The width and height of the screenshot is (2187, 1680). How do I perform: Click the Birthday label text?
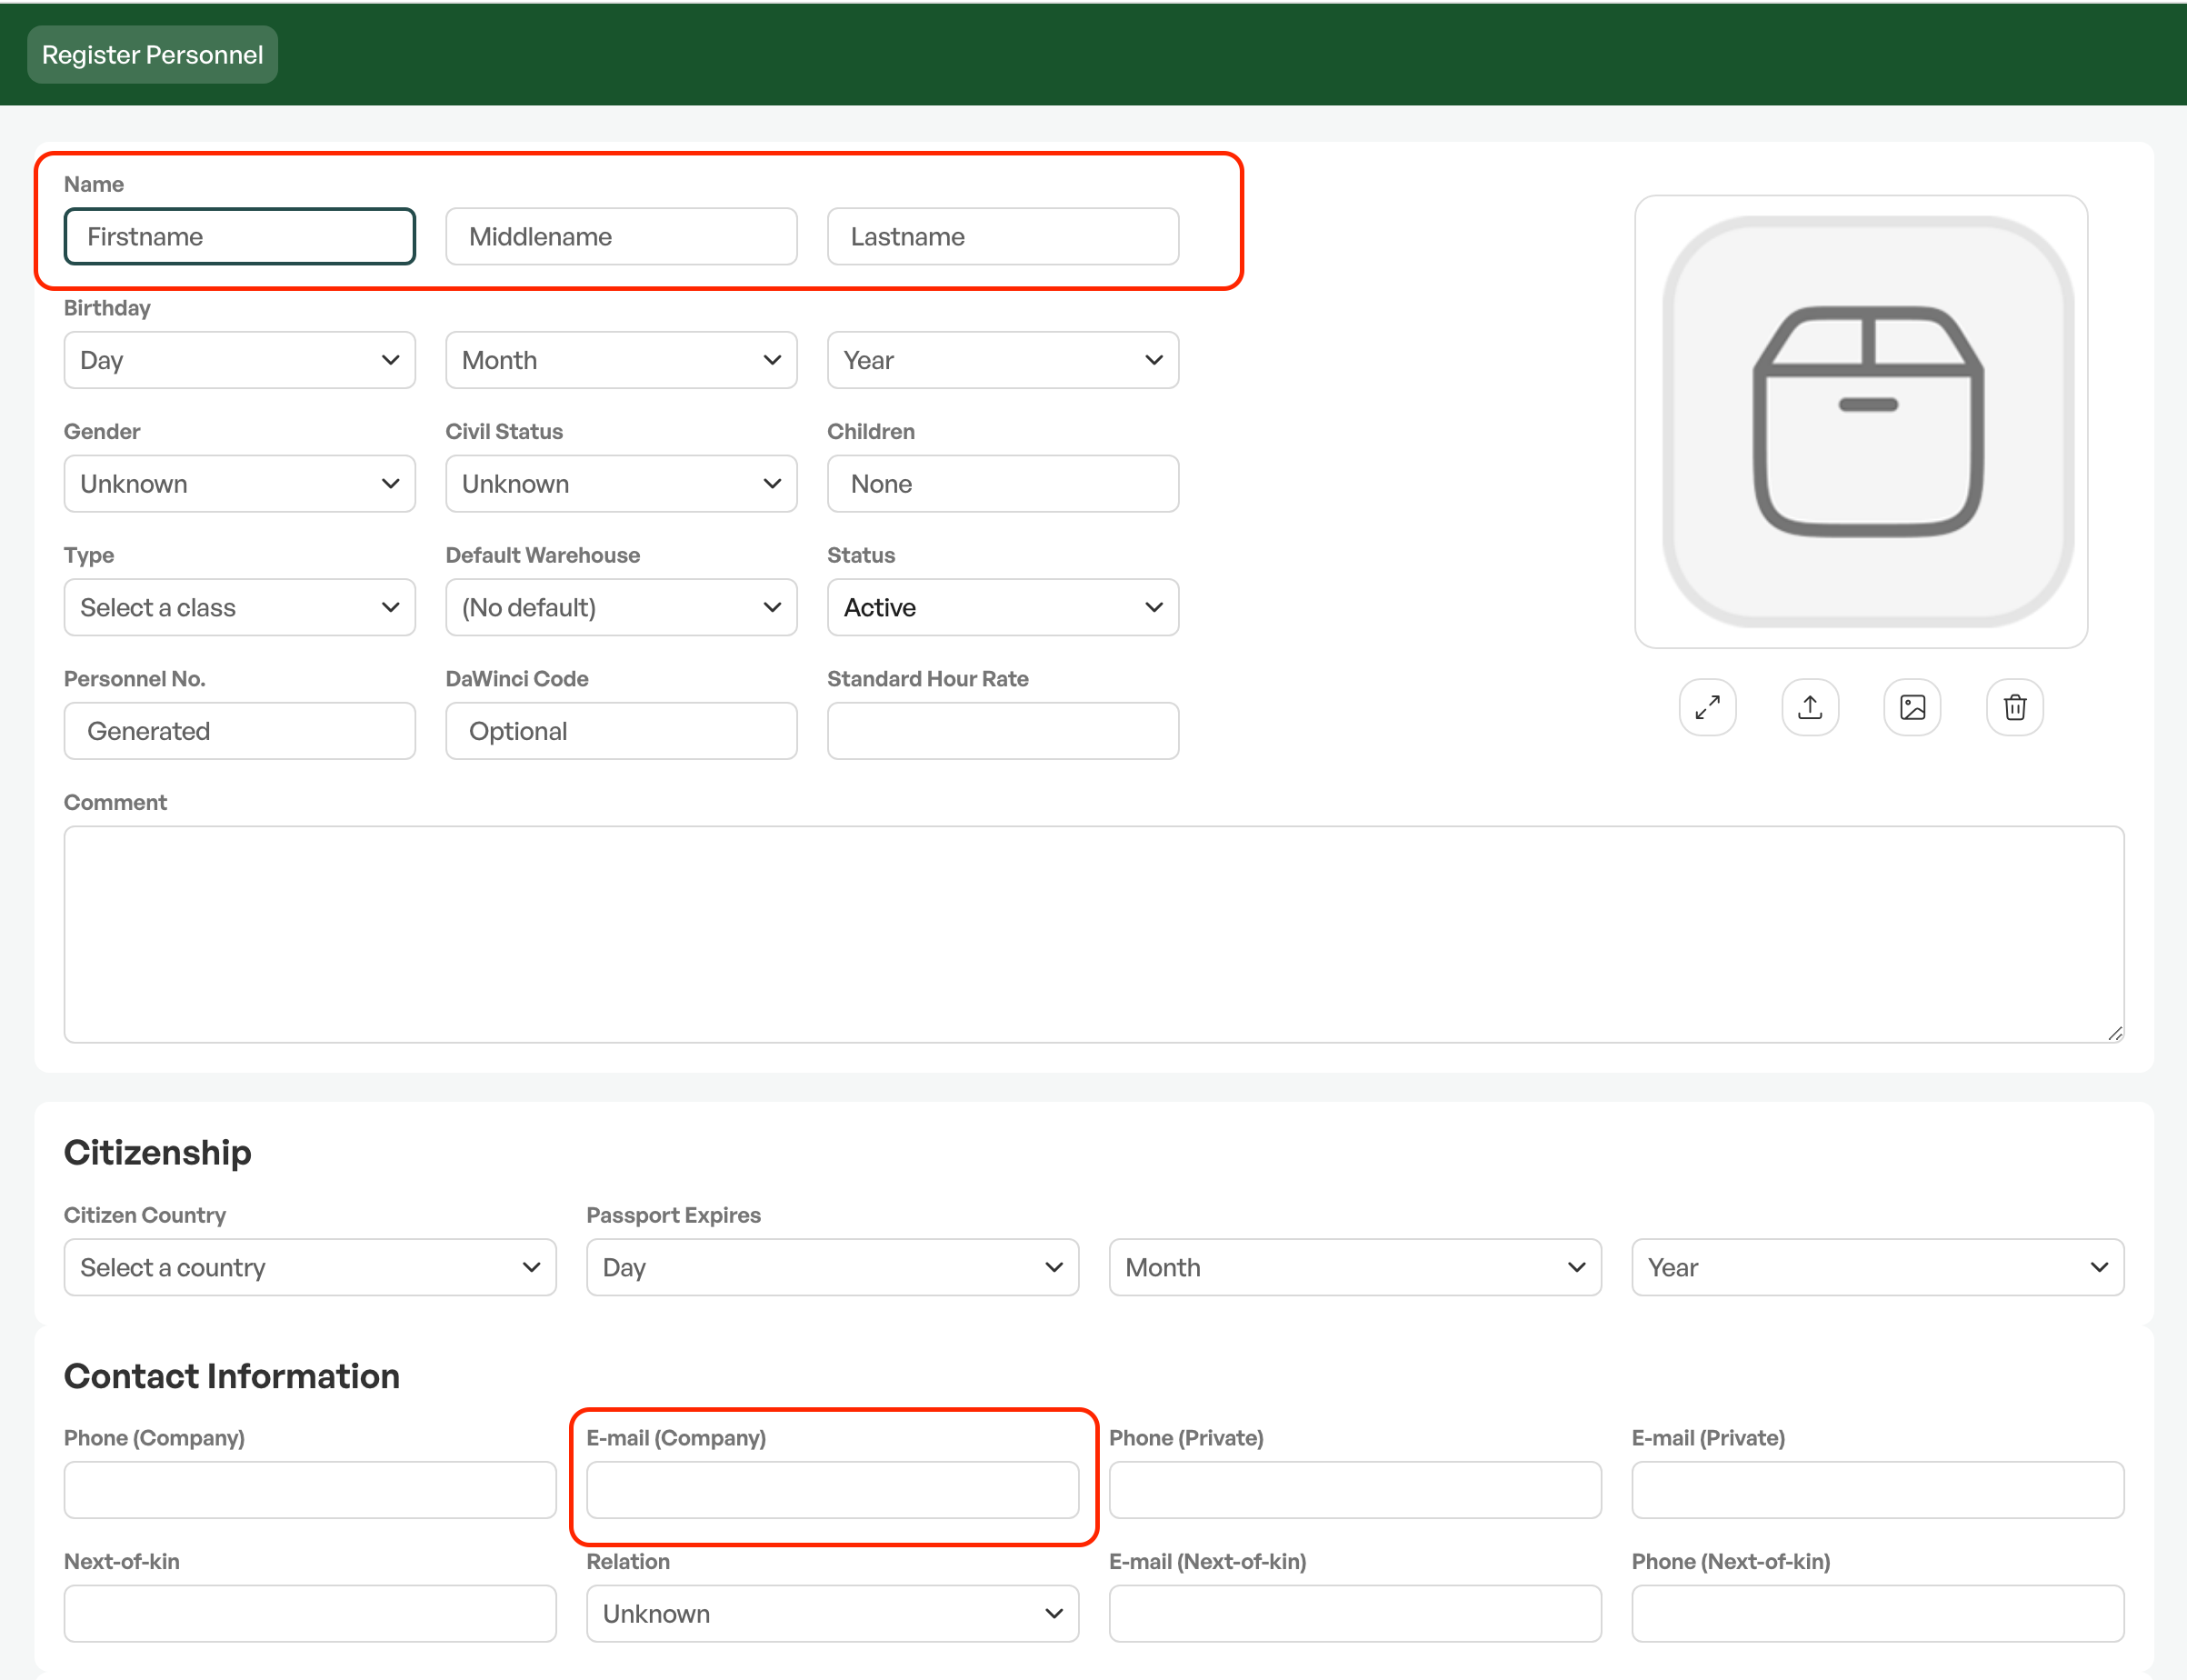pyautogui.click(x=107, y=308)
